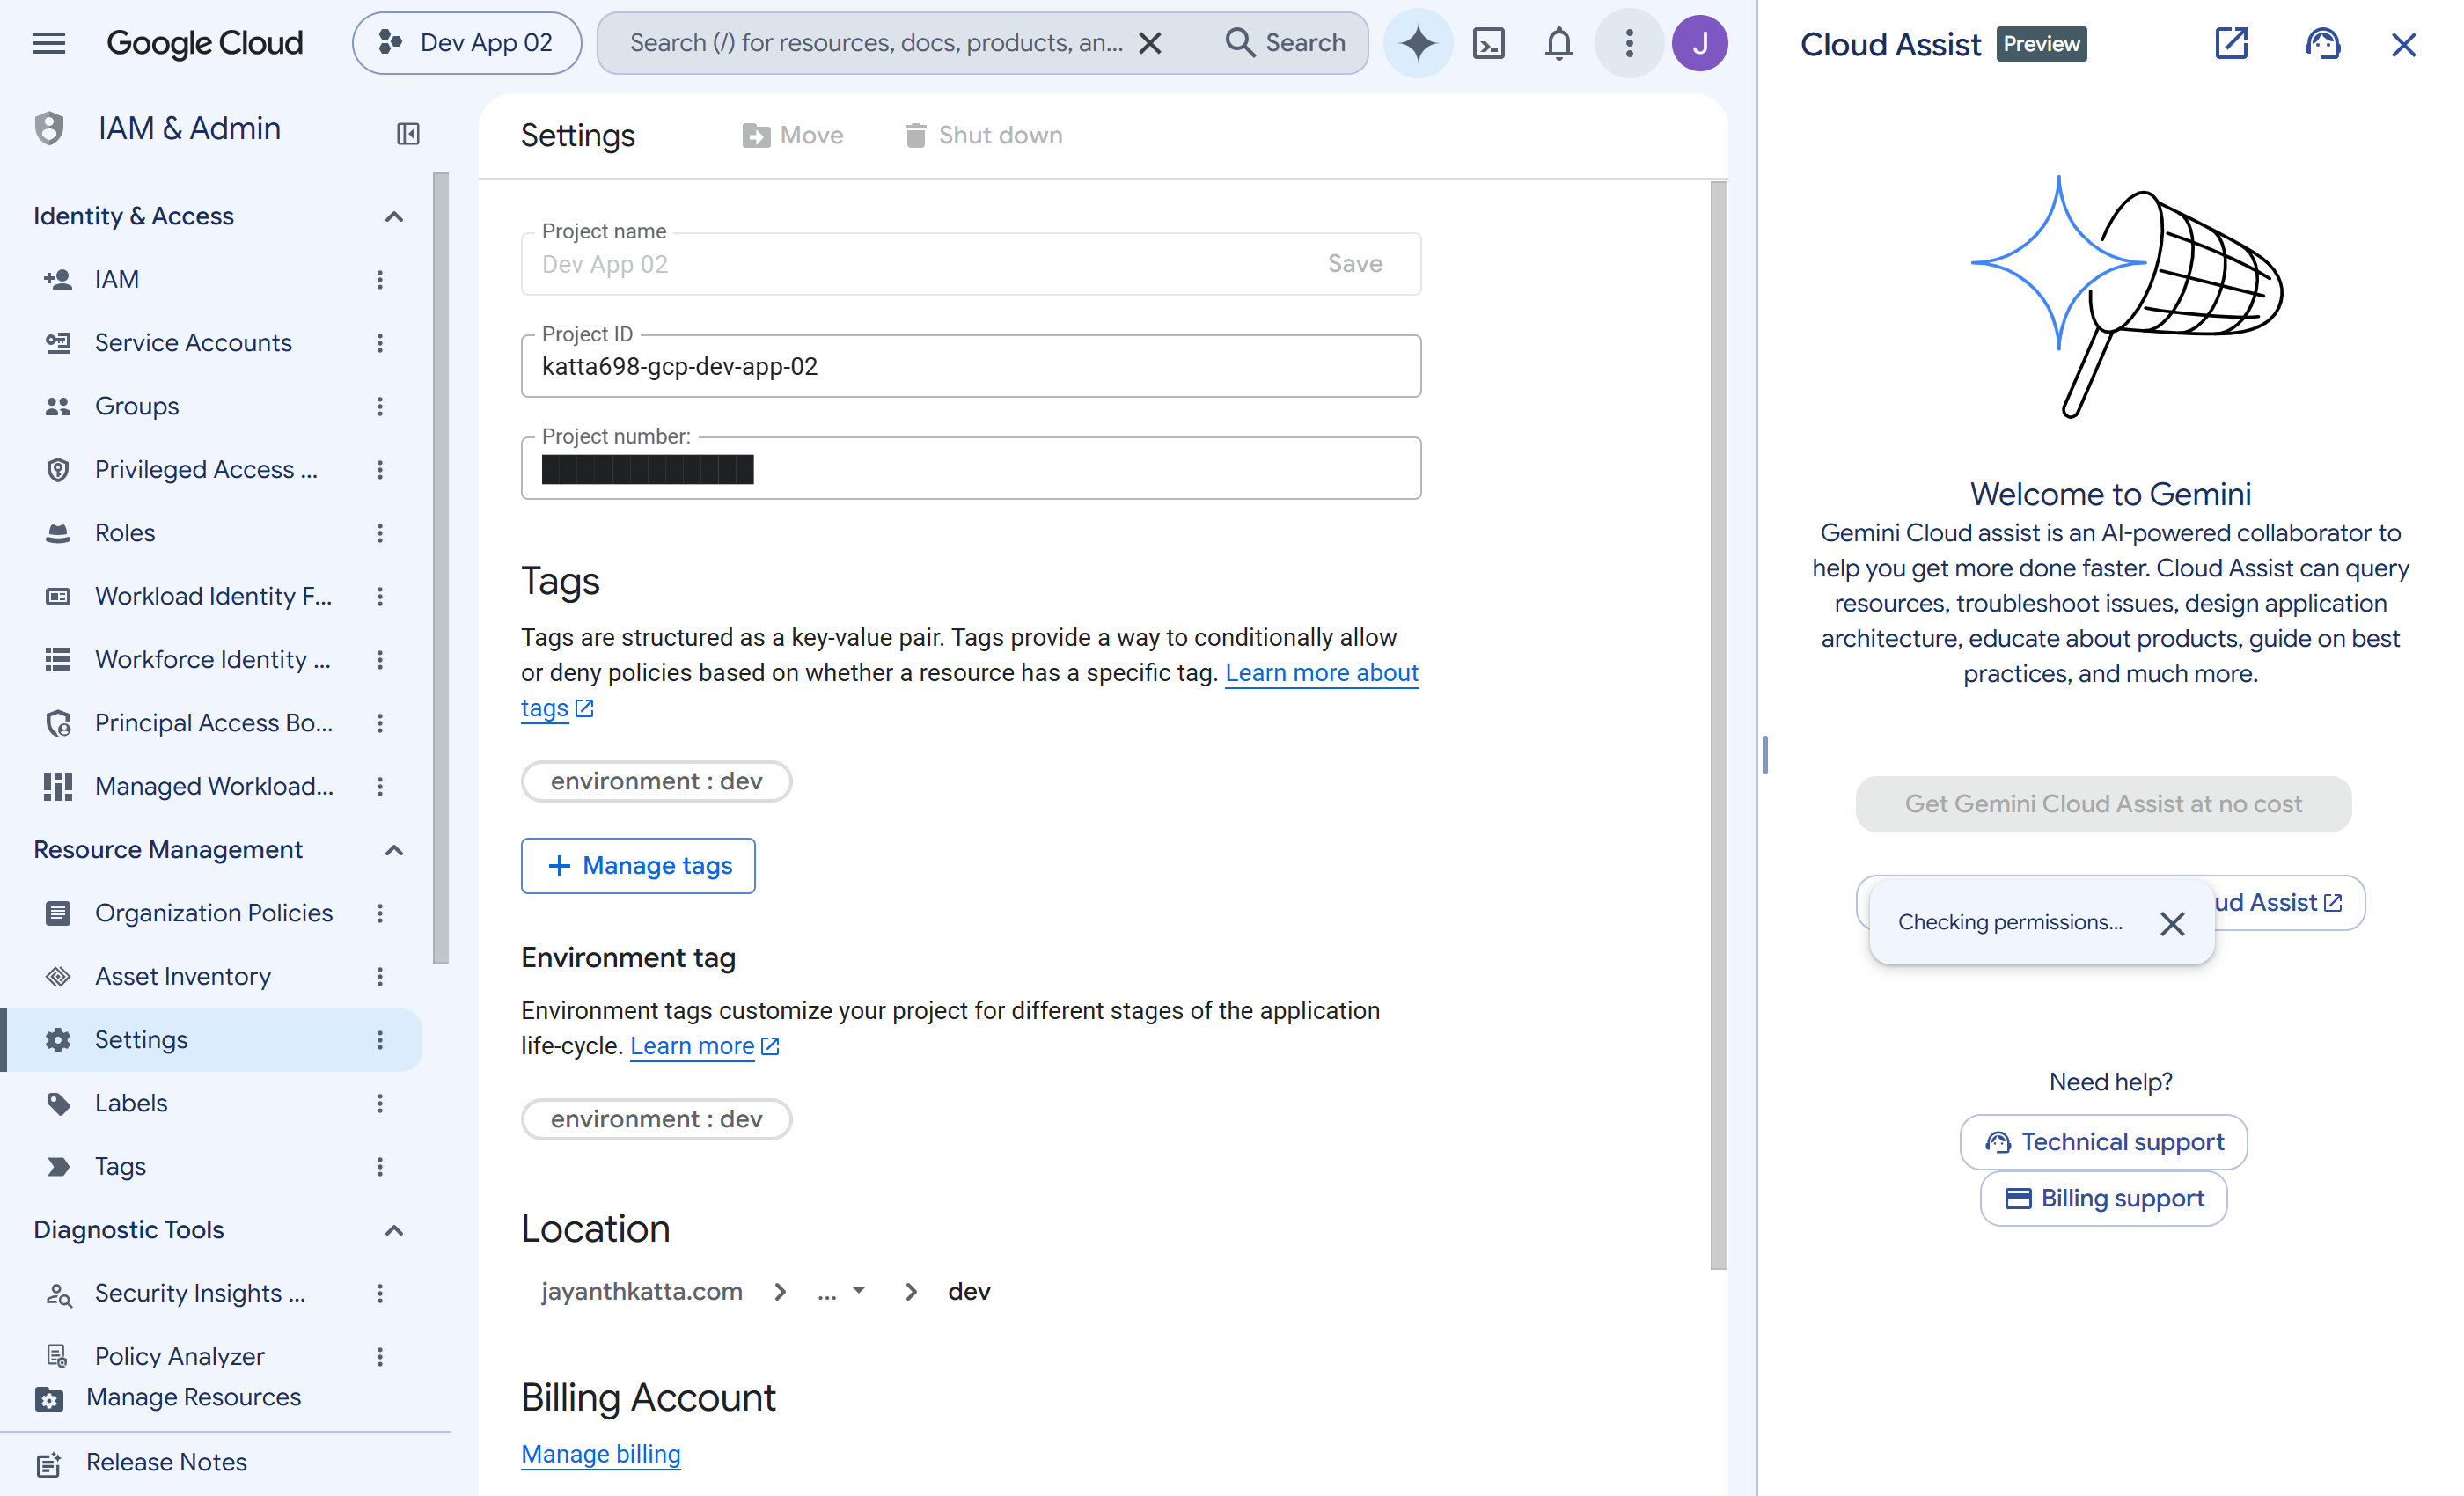This screenshot has width=2464, height=1496.
Task: Open the main navigation hamburger menu
Action: click(49, 43)
